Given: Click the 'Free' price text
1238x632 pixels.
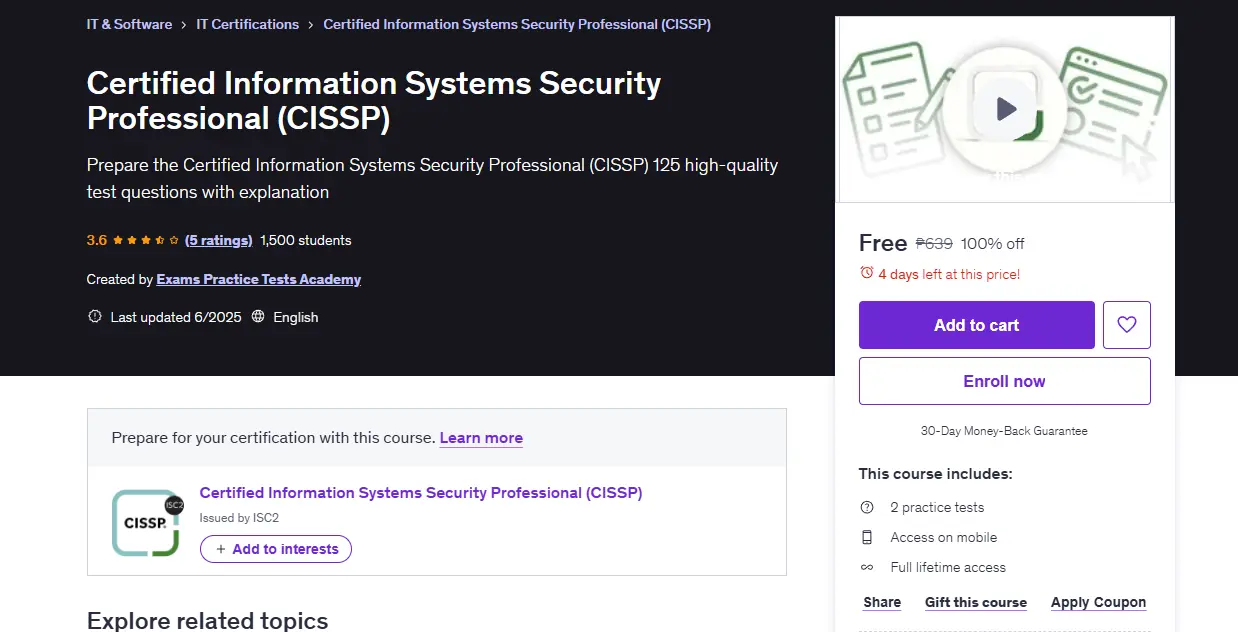Looking at the screenshot, I should [883, 243].
